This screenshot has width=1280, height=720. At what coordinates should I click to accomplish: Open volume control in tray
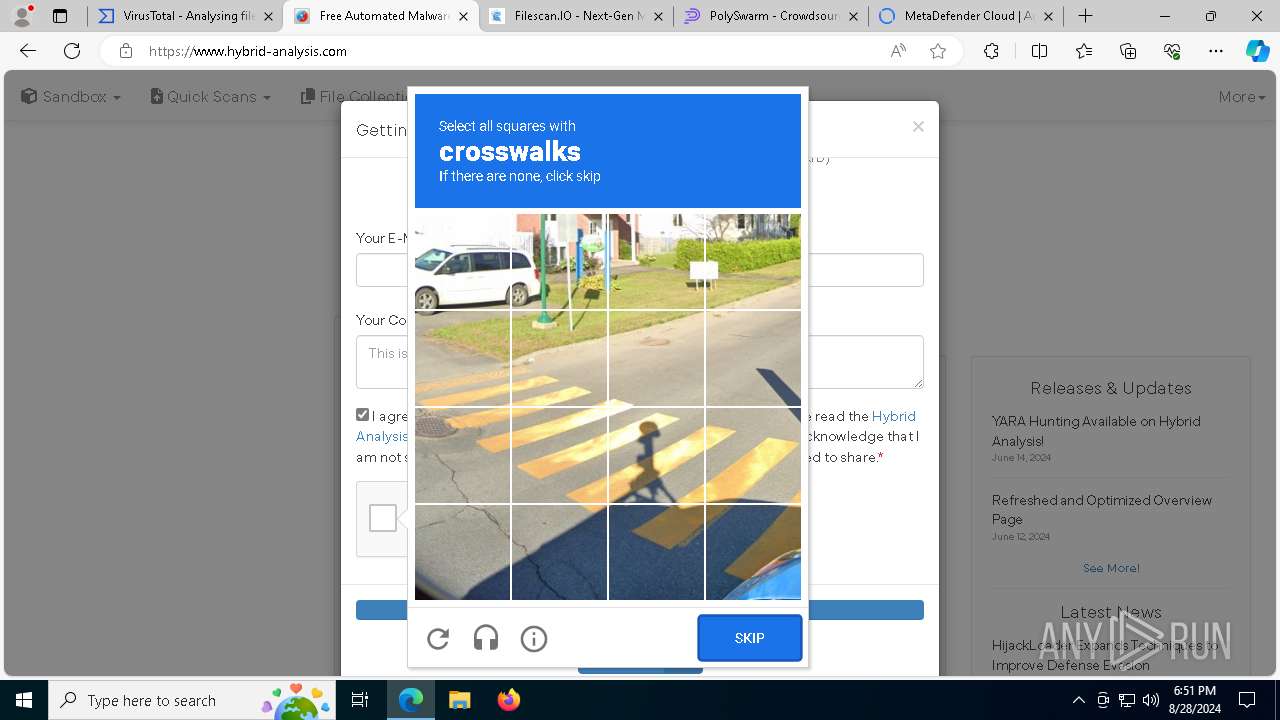1150,700
